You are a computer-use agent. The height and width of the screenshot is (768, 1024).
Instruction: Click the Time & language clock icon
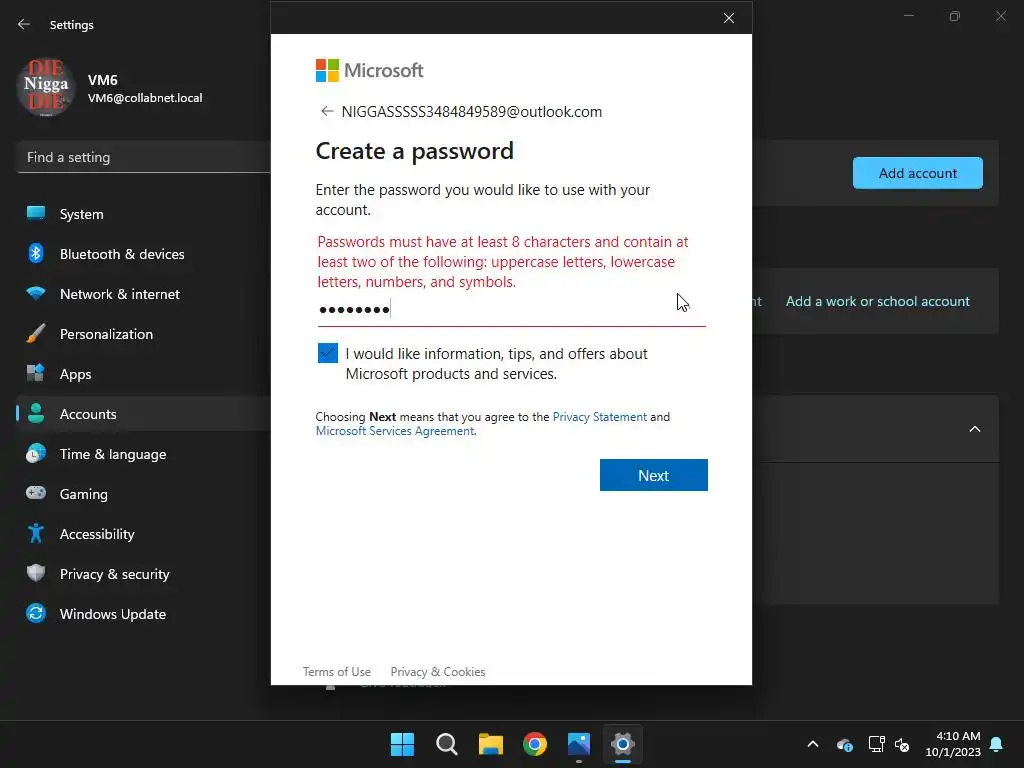[x=36, y=453]
